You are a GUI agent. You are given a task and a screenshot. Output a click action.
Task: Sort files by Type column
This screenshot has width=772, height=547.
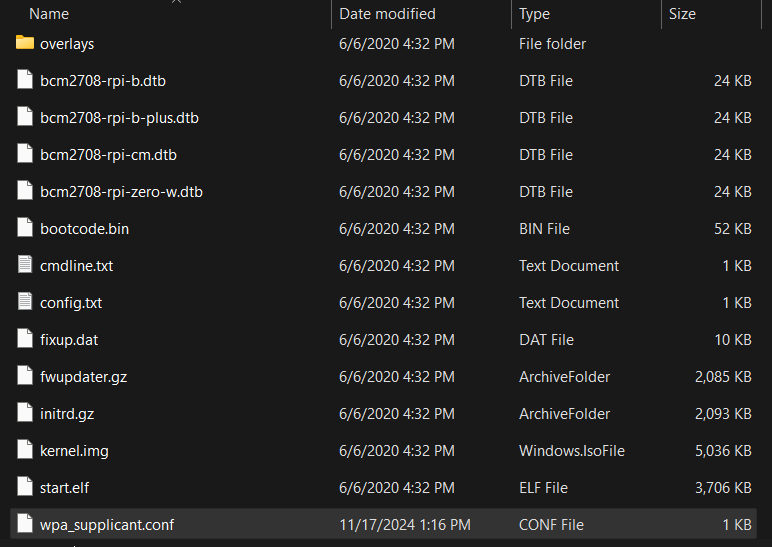(534, 14)
